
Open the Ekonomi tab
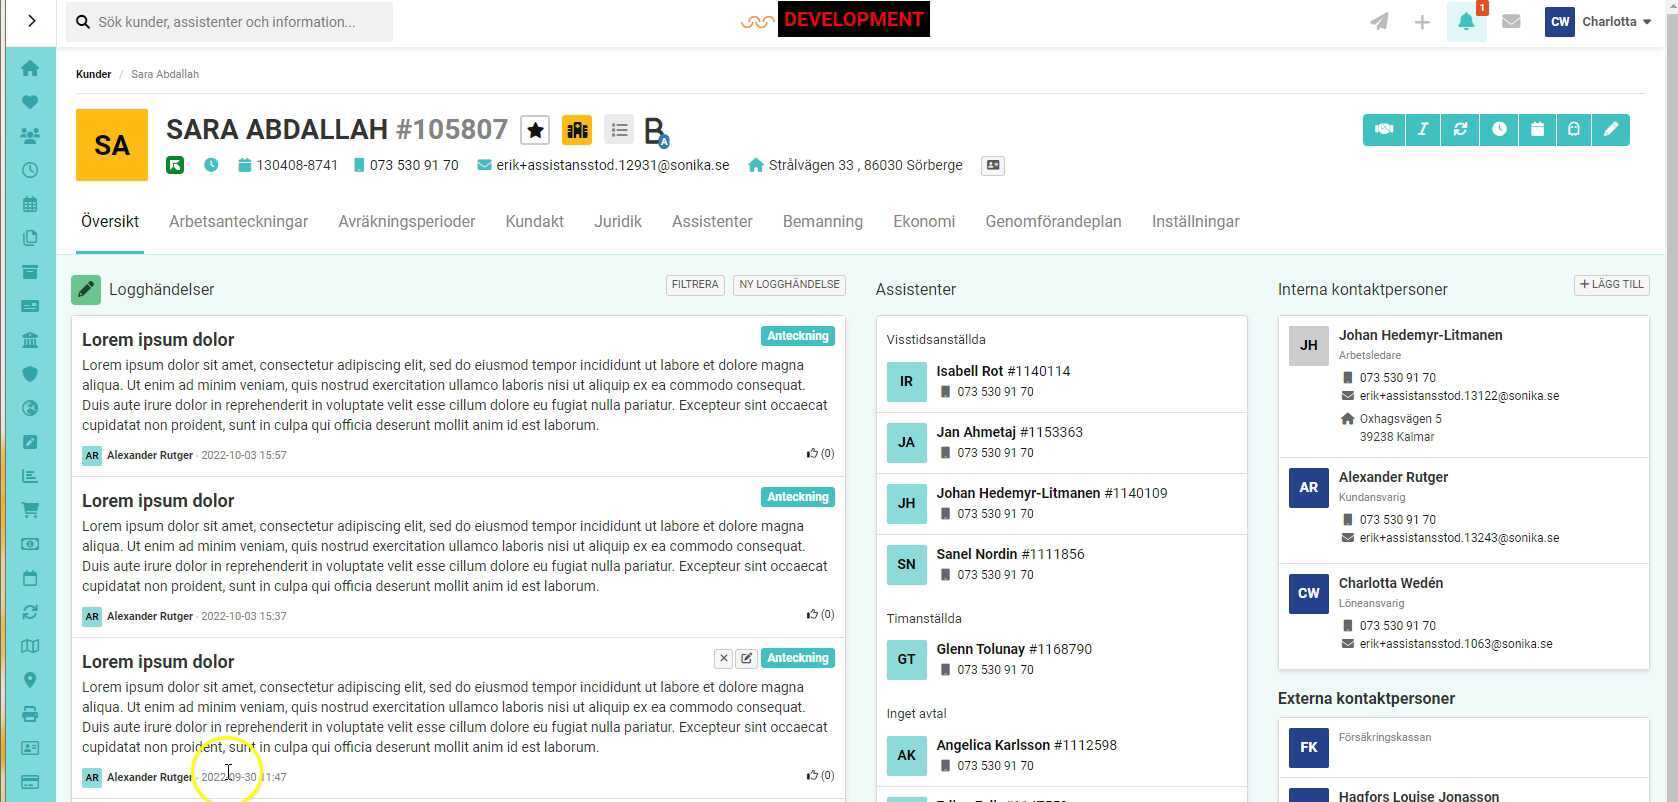(x=924, y=222)
